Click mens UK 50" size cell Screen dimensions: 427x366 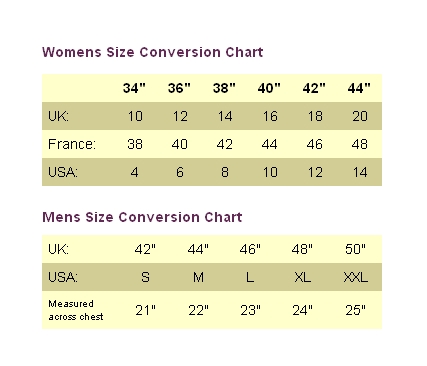coord(355,249)
